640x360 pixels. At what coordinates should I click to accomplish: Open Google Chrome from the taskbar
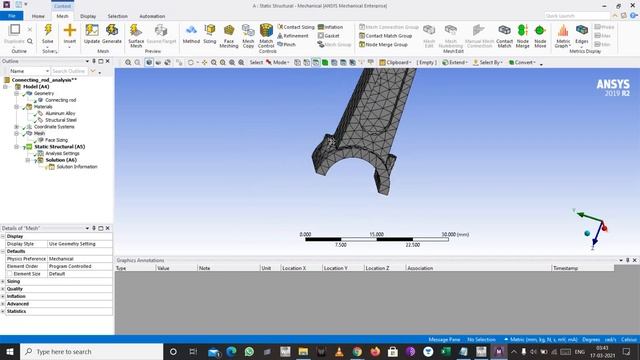pyautogui.click(x=357, y=351)
